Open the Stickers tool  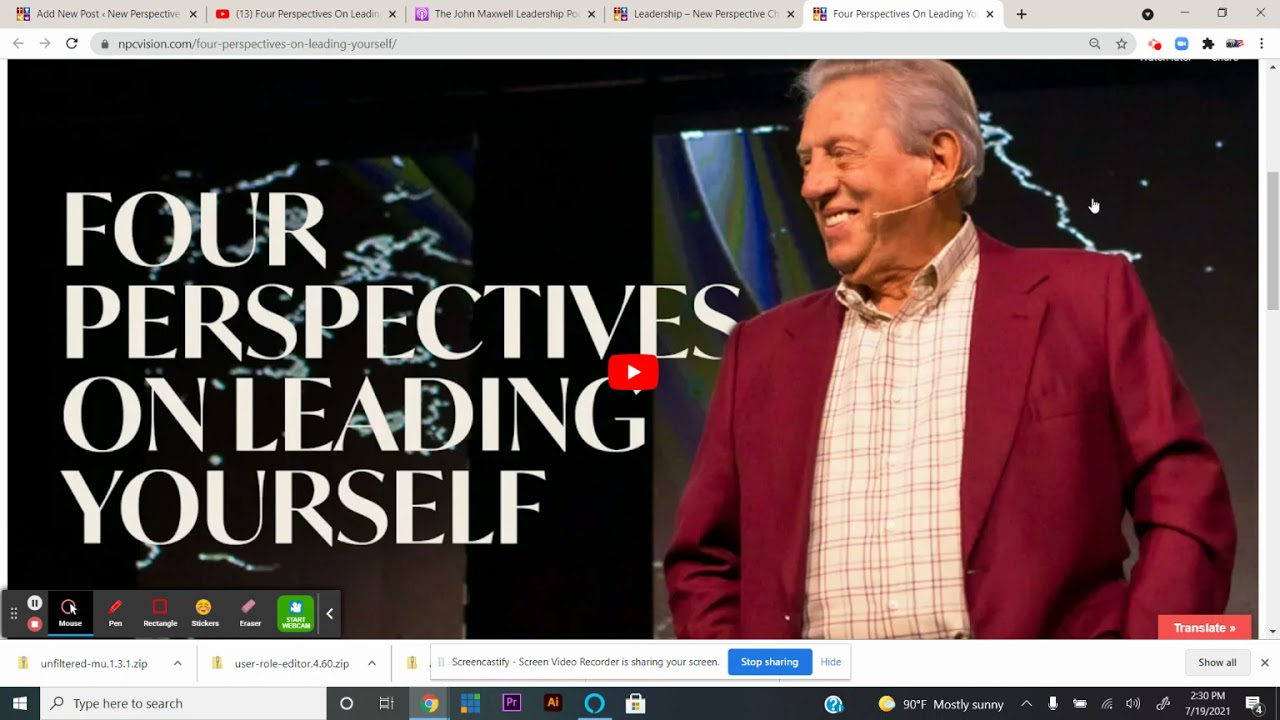click(204, 613)
